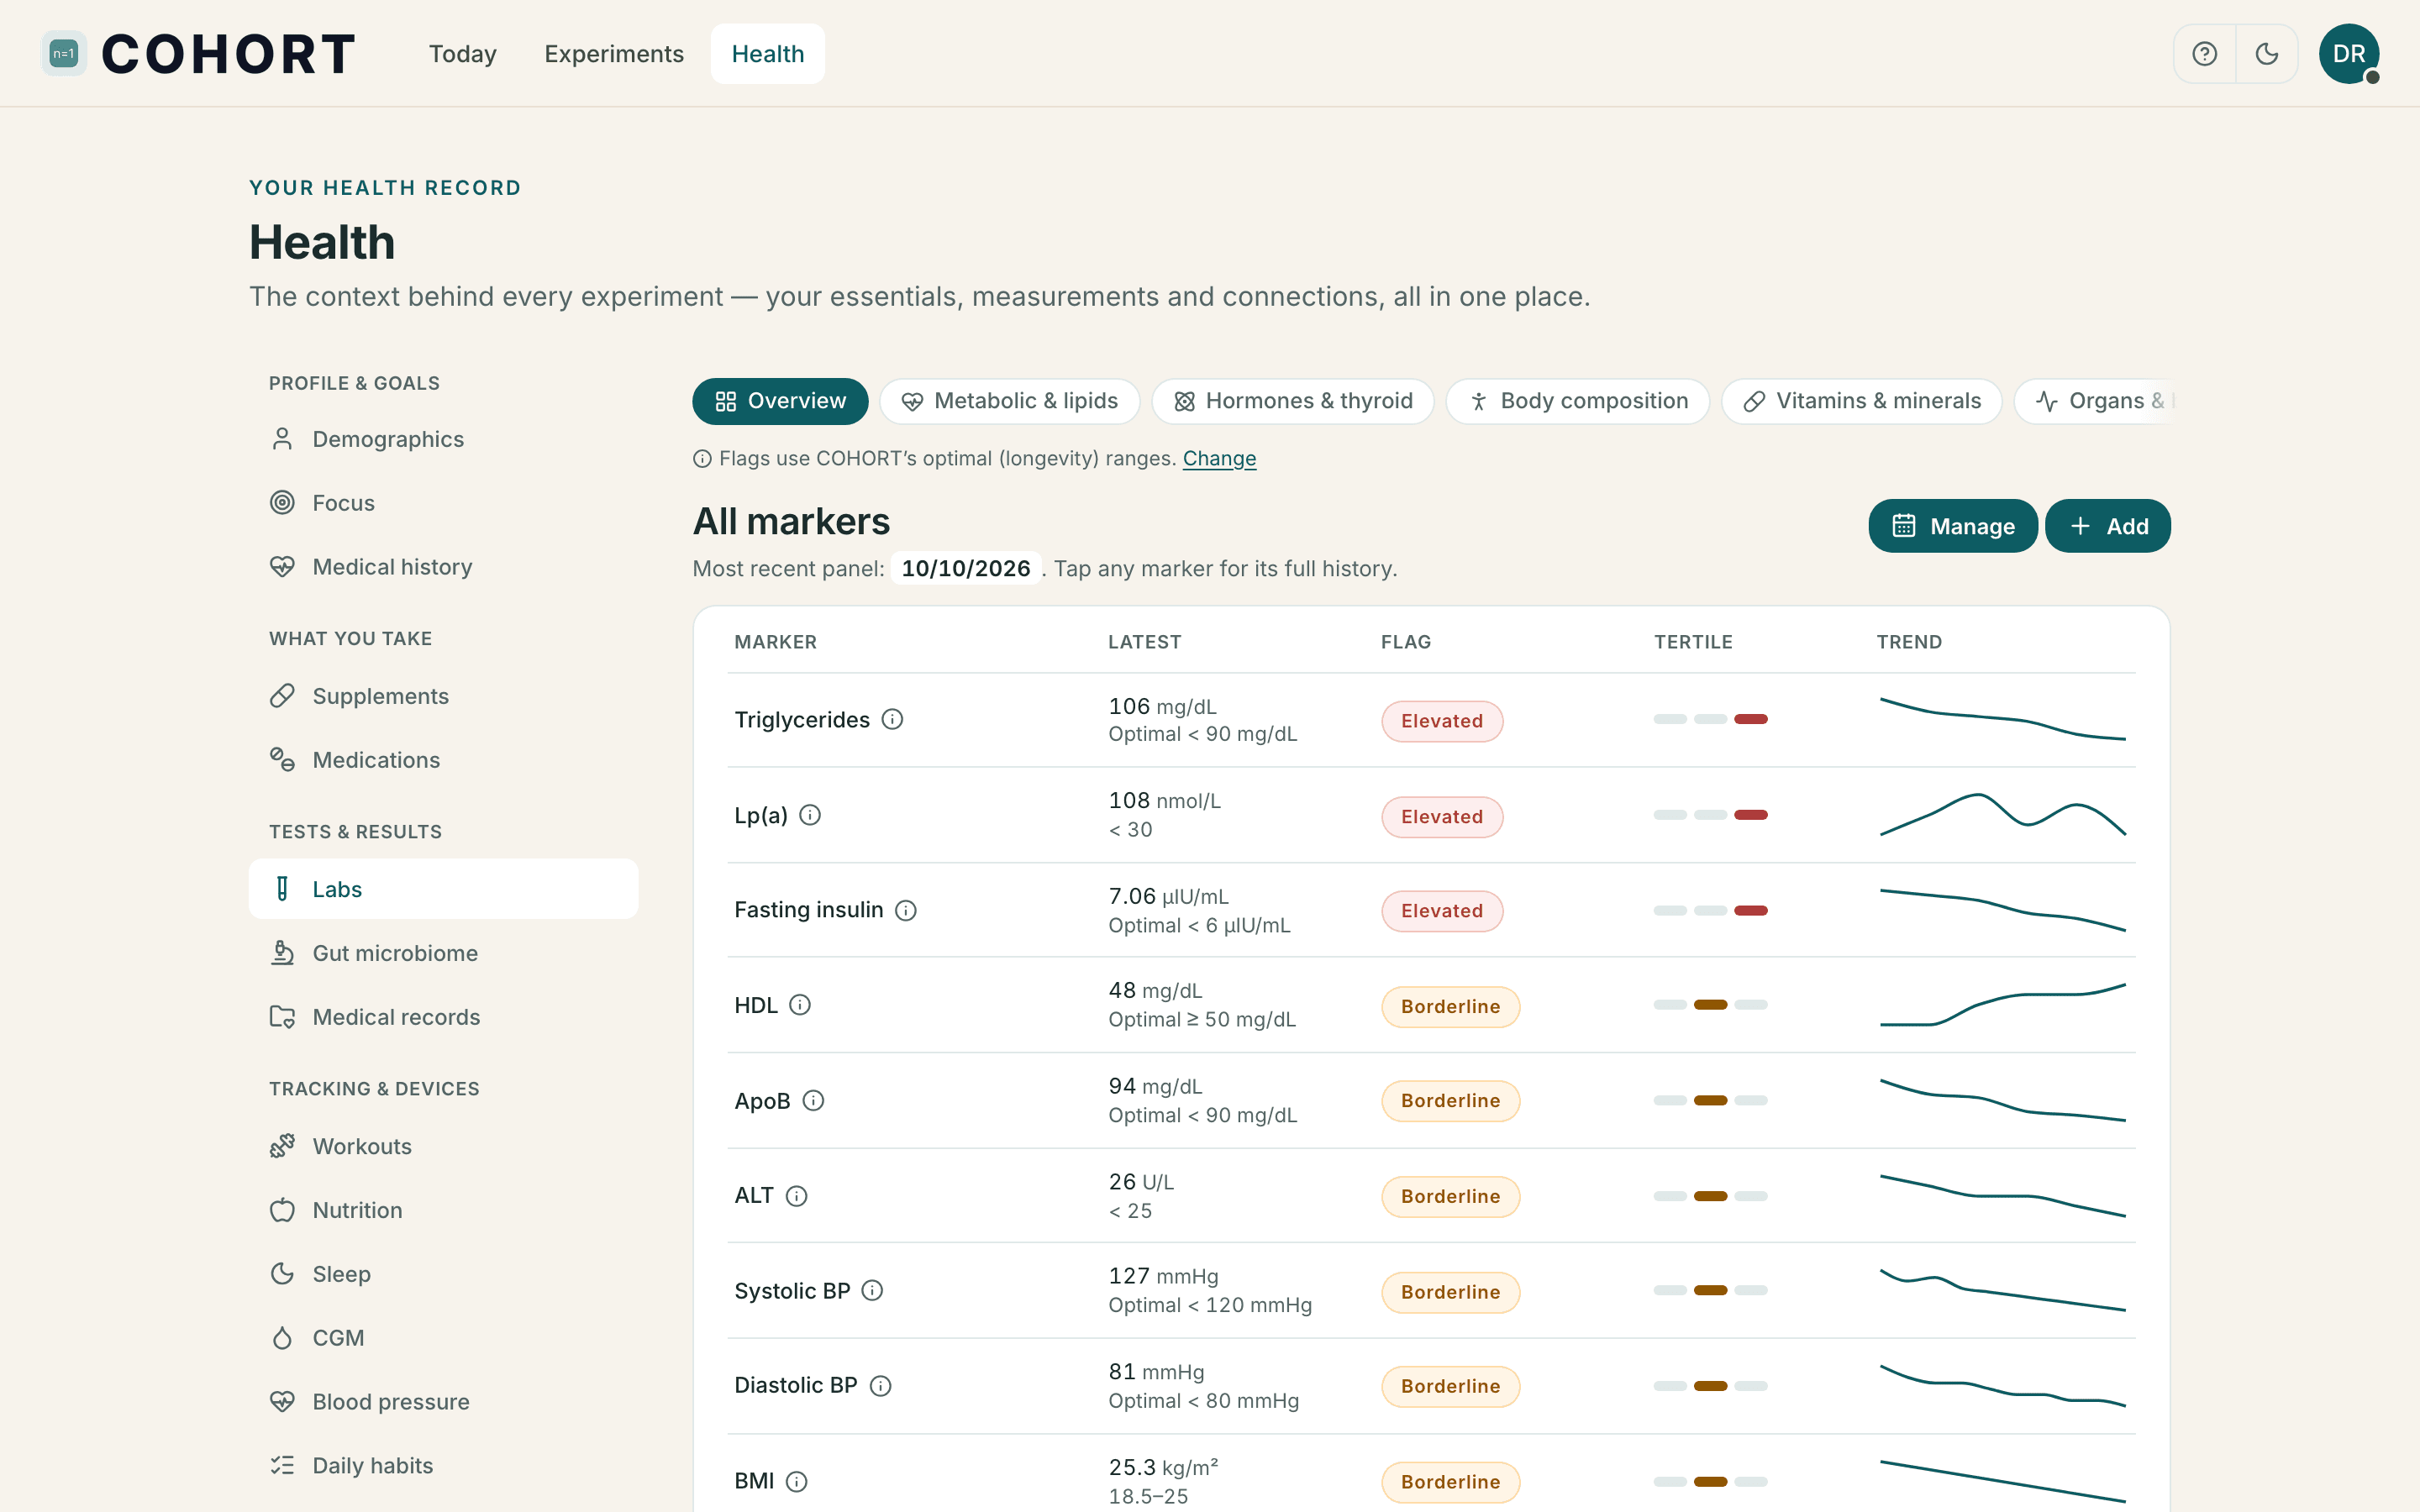Filter by Metabolic & lipids
The image size is (2420, 1512).
tap(1010, 401)
